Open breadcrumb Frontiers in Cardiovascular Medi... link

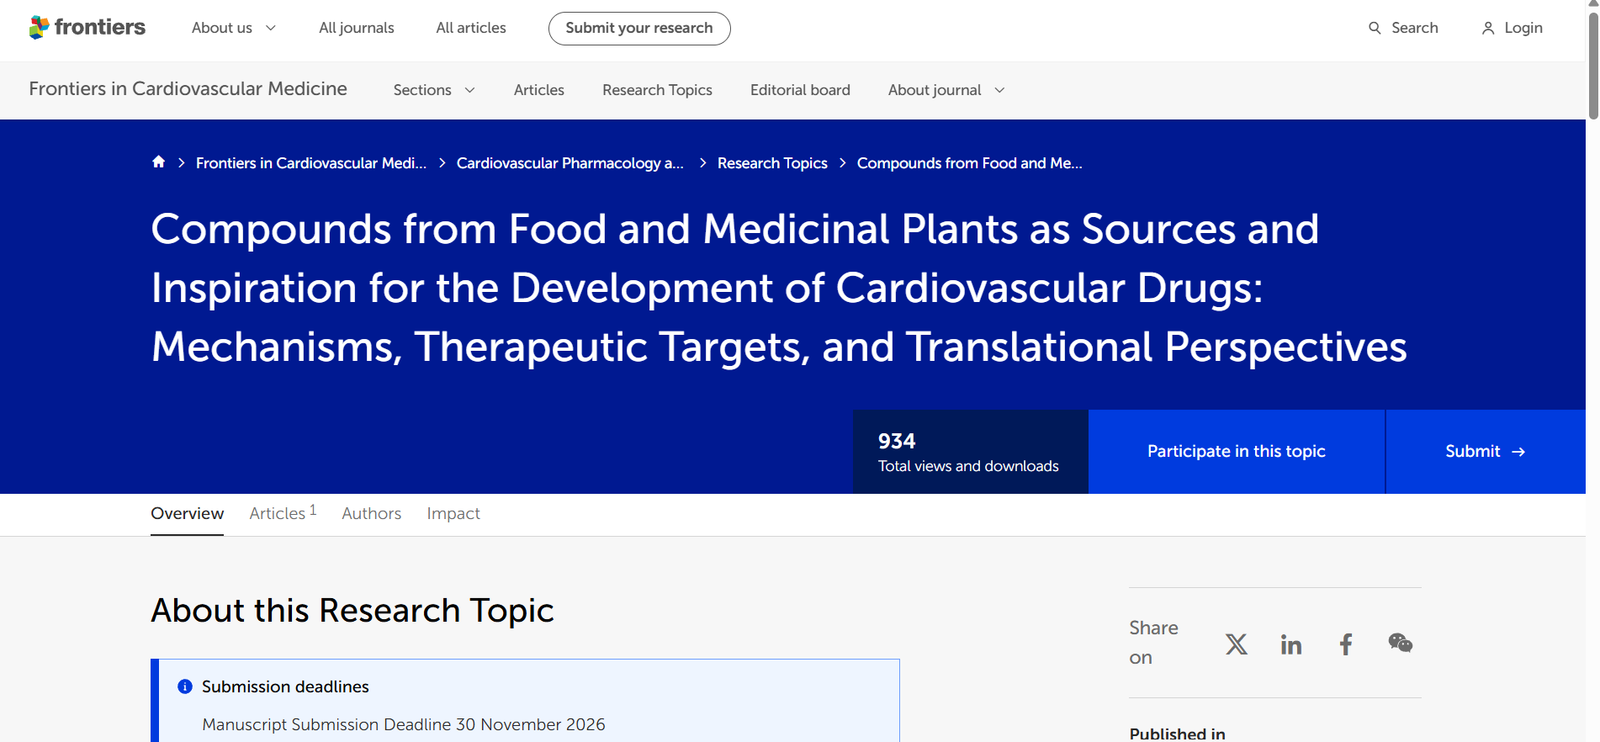pos(311,163)
